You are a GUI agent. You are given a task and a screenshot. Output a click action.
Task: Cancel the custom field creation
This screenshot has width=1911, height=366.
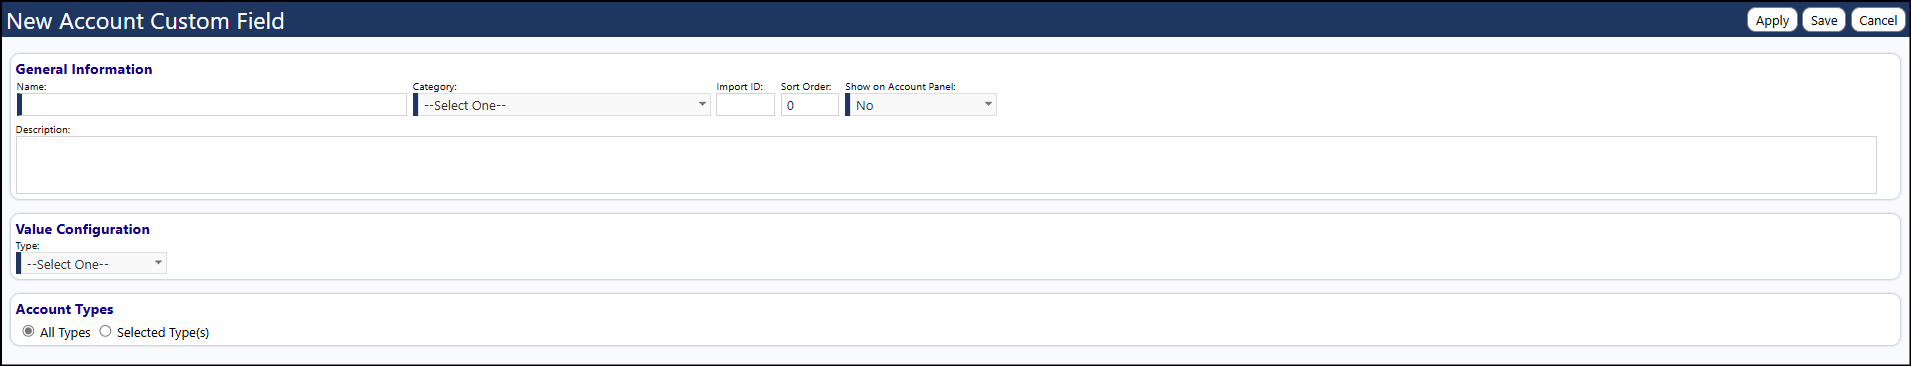click(1878, 20)
